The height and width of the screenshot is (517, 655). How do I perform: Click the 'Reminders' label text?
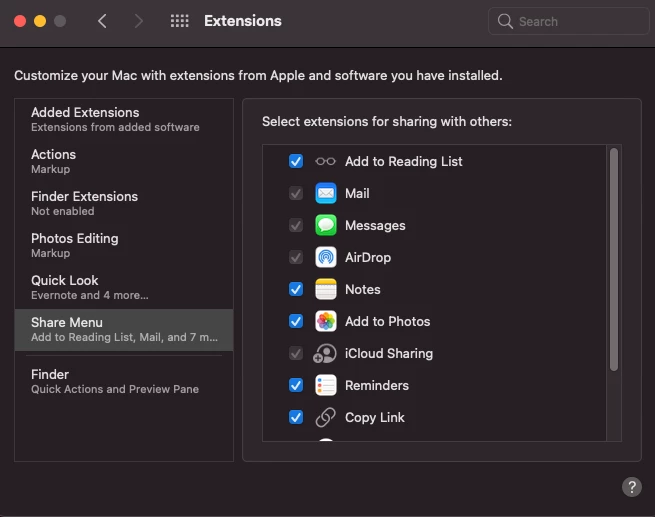[x=377, y=385]
